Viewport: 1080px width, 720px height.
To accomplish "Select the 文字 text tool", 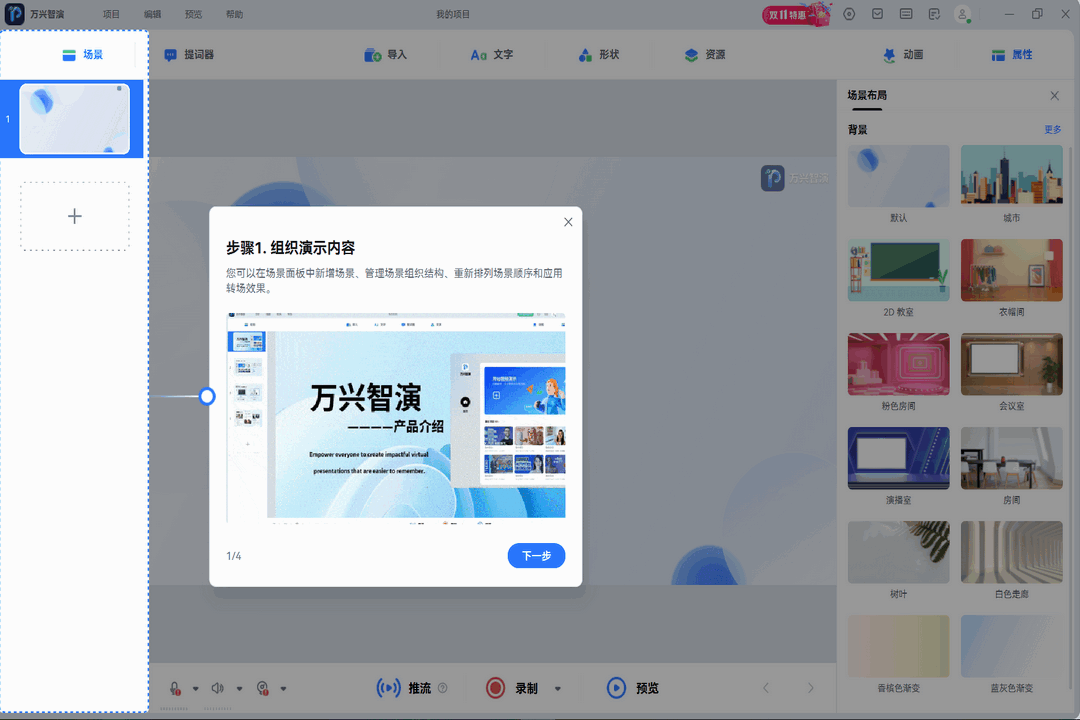I will [492, 54].
